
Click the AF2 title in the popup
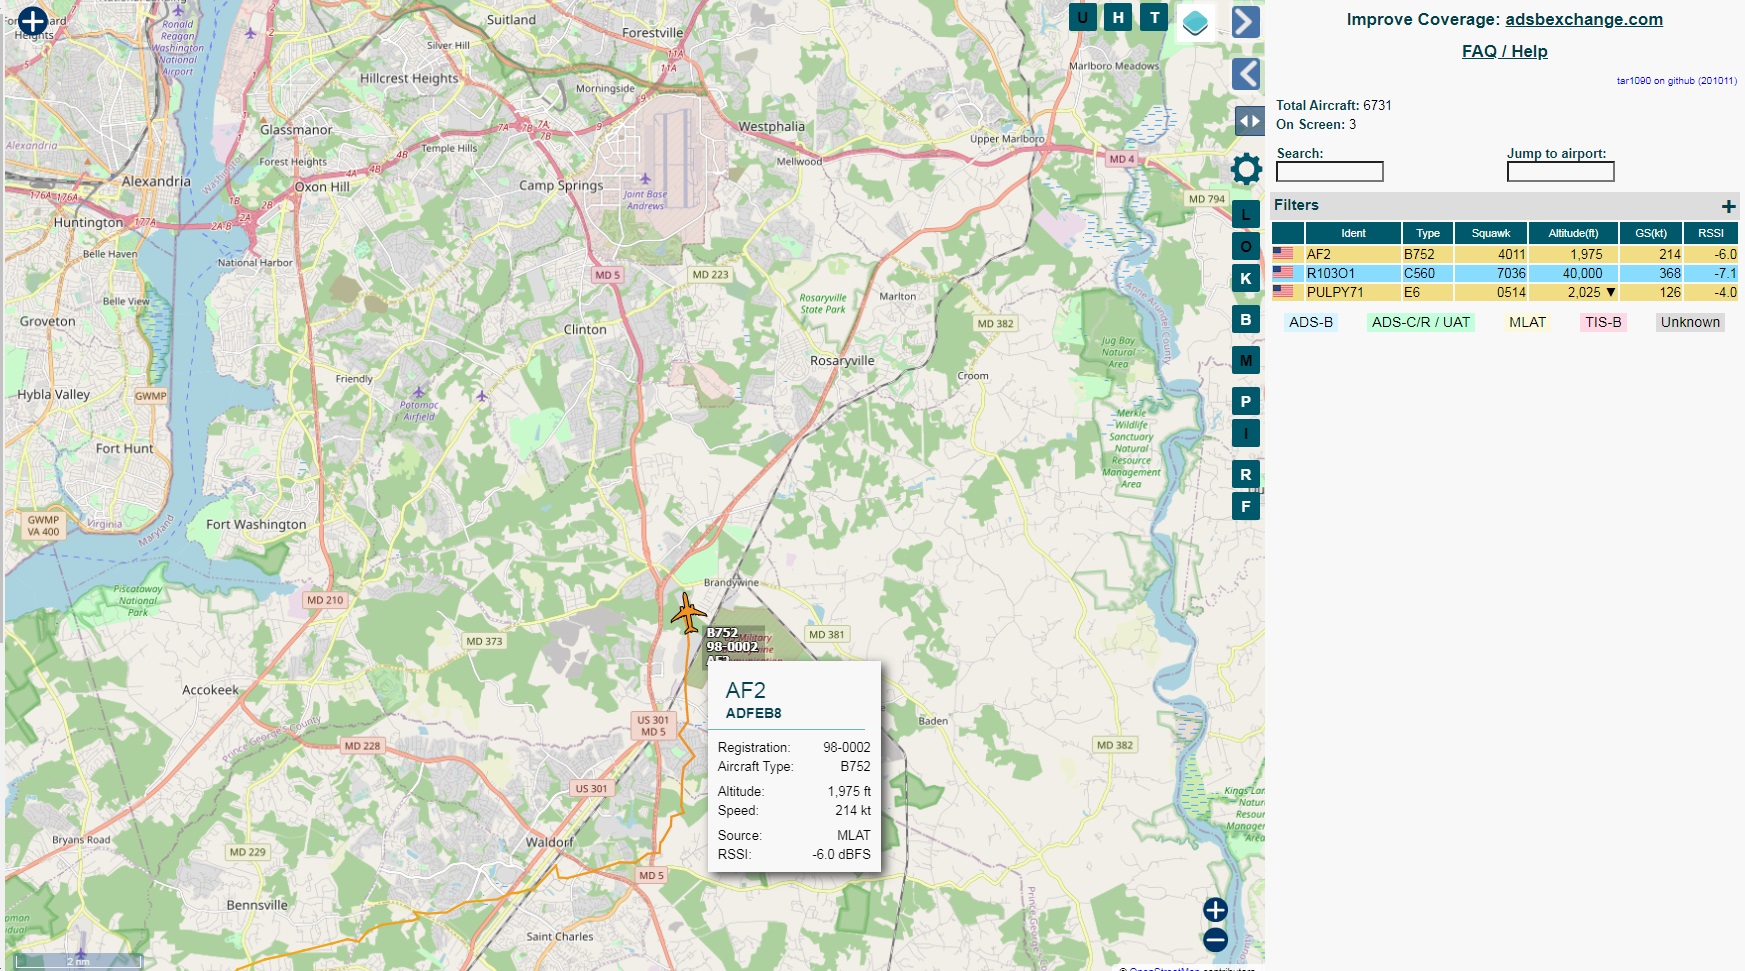click(x=745, y=690)
